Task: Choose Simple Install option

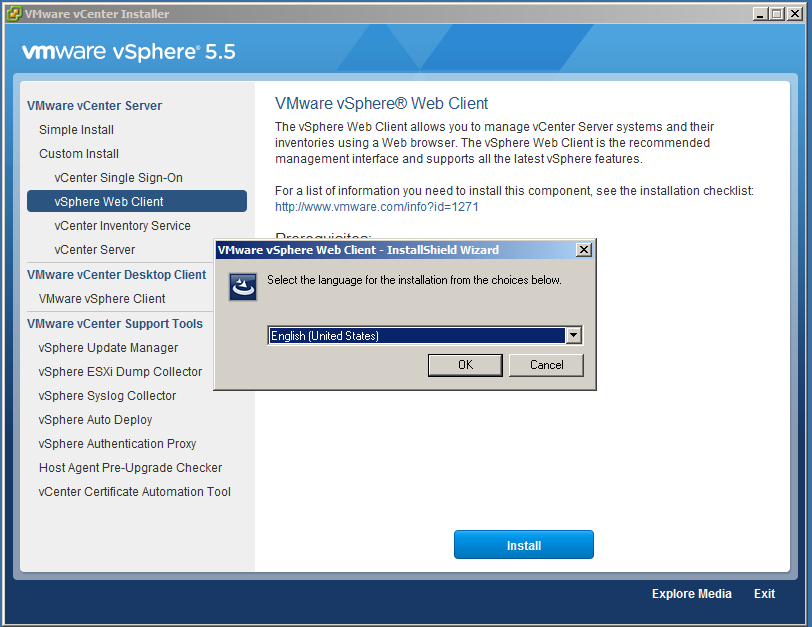Action: tap(76, 130)
